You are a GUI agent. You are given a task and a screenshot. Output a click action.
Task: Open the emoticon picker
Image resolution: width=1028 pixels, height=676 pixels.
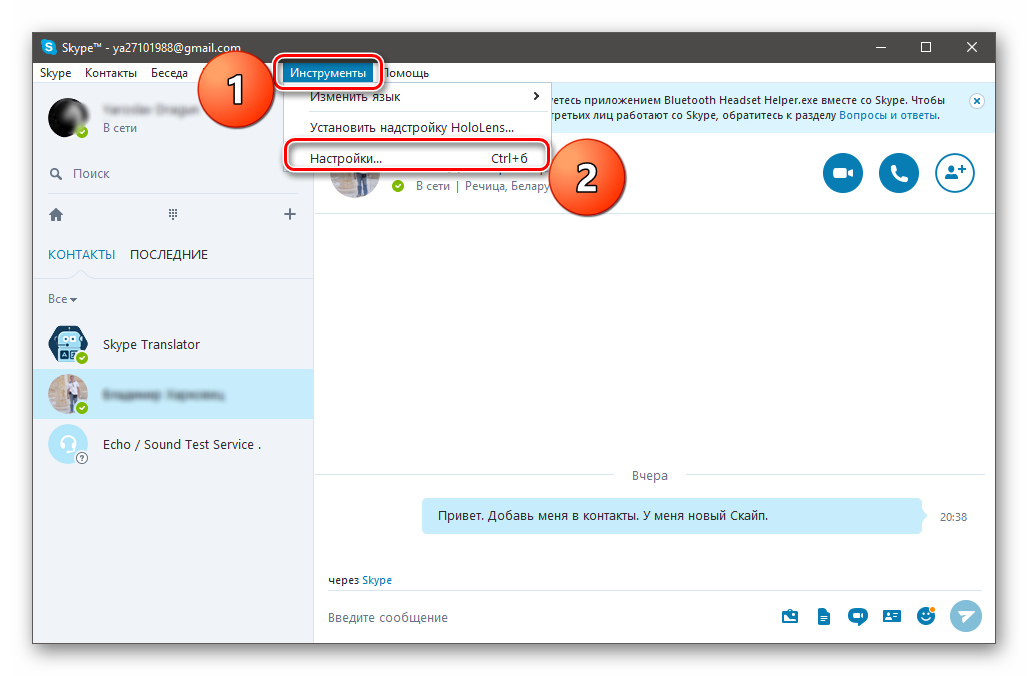coord(926,616)
